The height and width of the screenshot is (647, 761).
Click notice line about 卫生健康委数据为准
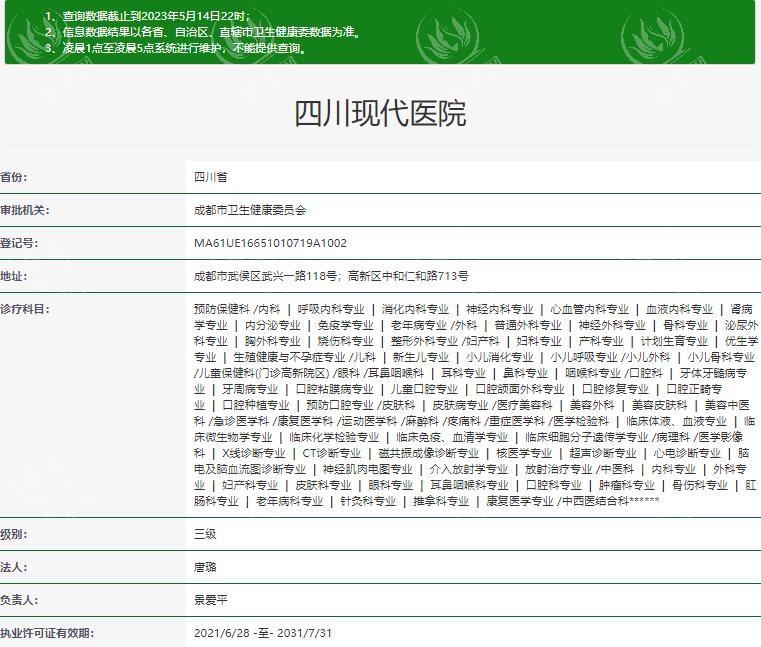tap(204, 32)
